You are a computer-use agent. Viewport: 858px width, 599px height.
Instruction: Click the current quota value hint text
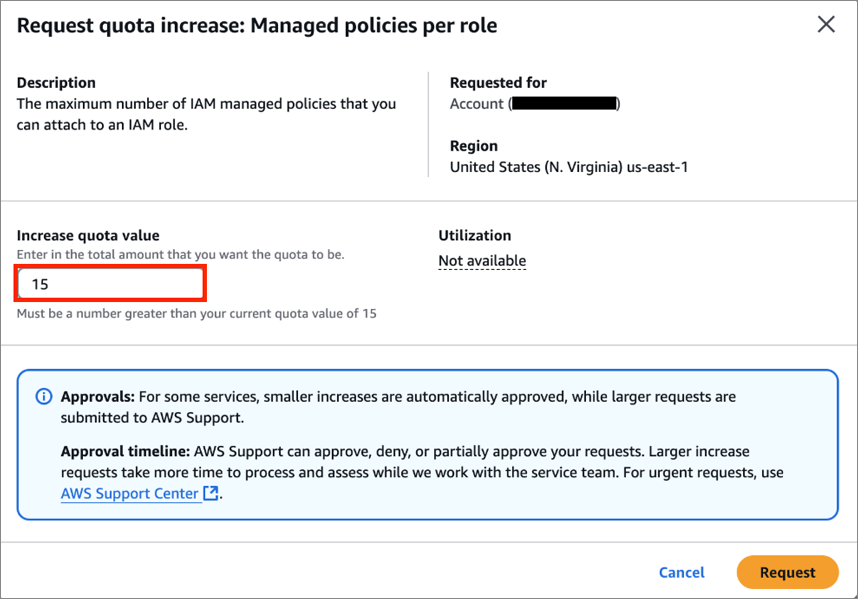tap(196, 314)
